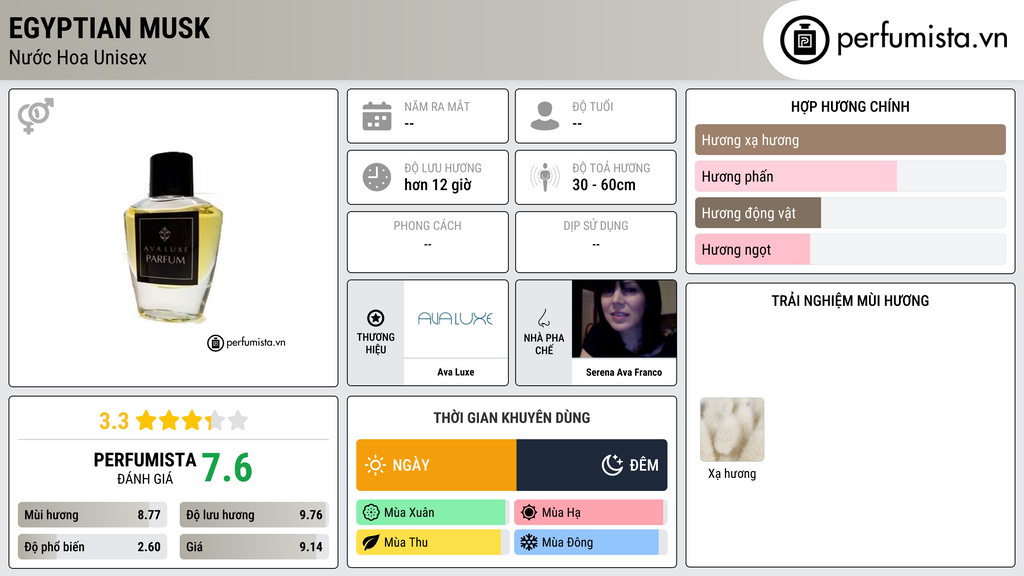
Task: Click the hơn 12 giờ longevity value
Action: point(438,185)
